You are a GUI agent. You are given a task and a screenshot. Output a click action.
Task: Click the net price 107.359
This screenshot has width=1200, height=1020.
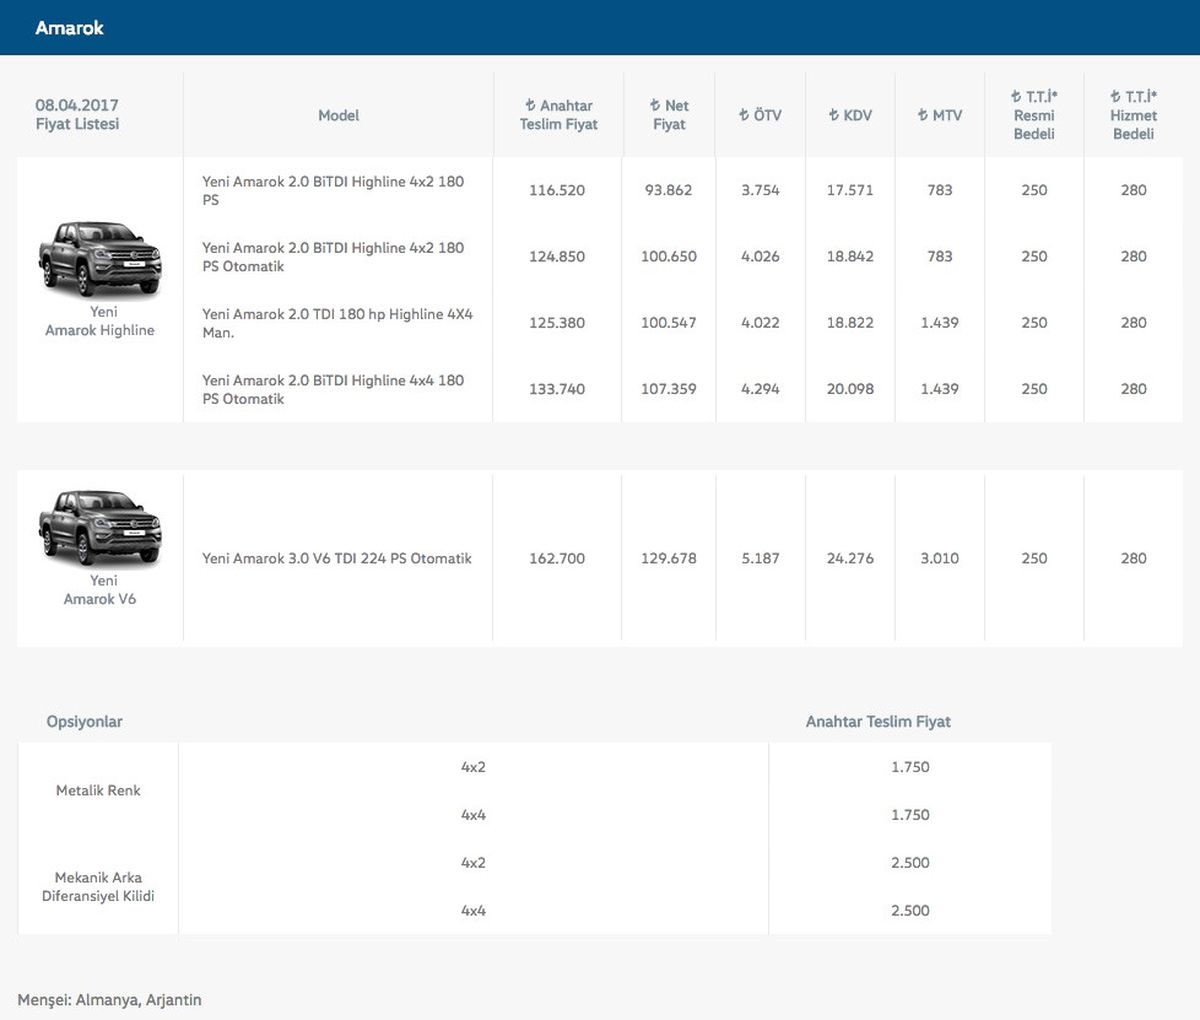(669, 389)
